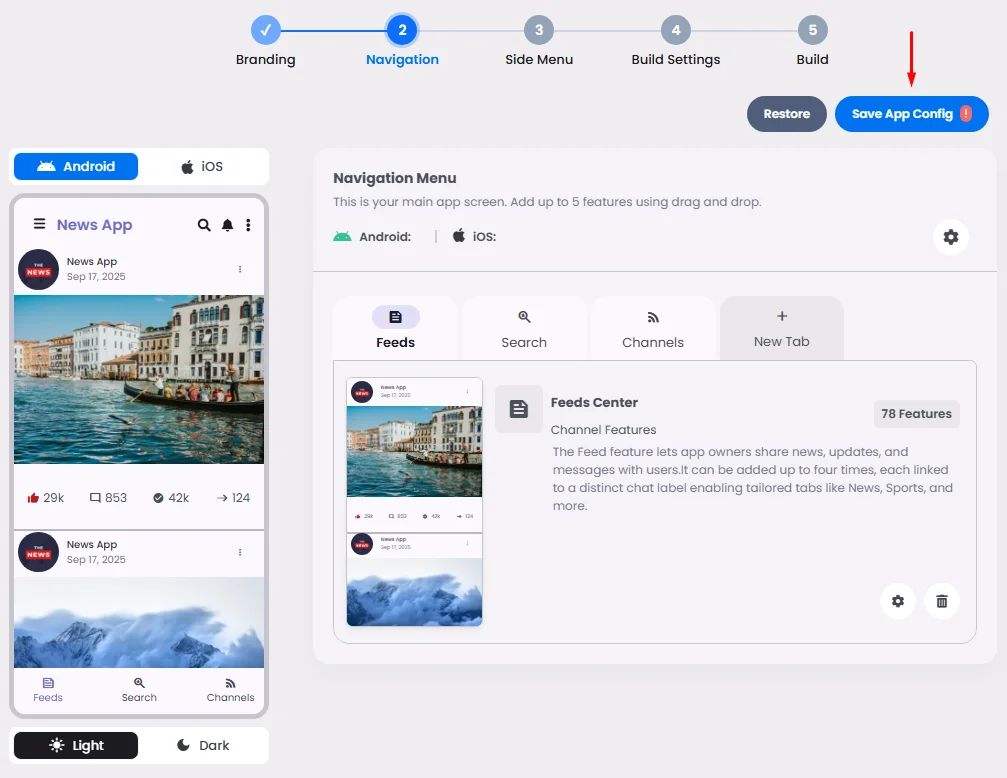
Task: Select Light theme for preview
Action: click(x=76, y=745)
